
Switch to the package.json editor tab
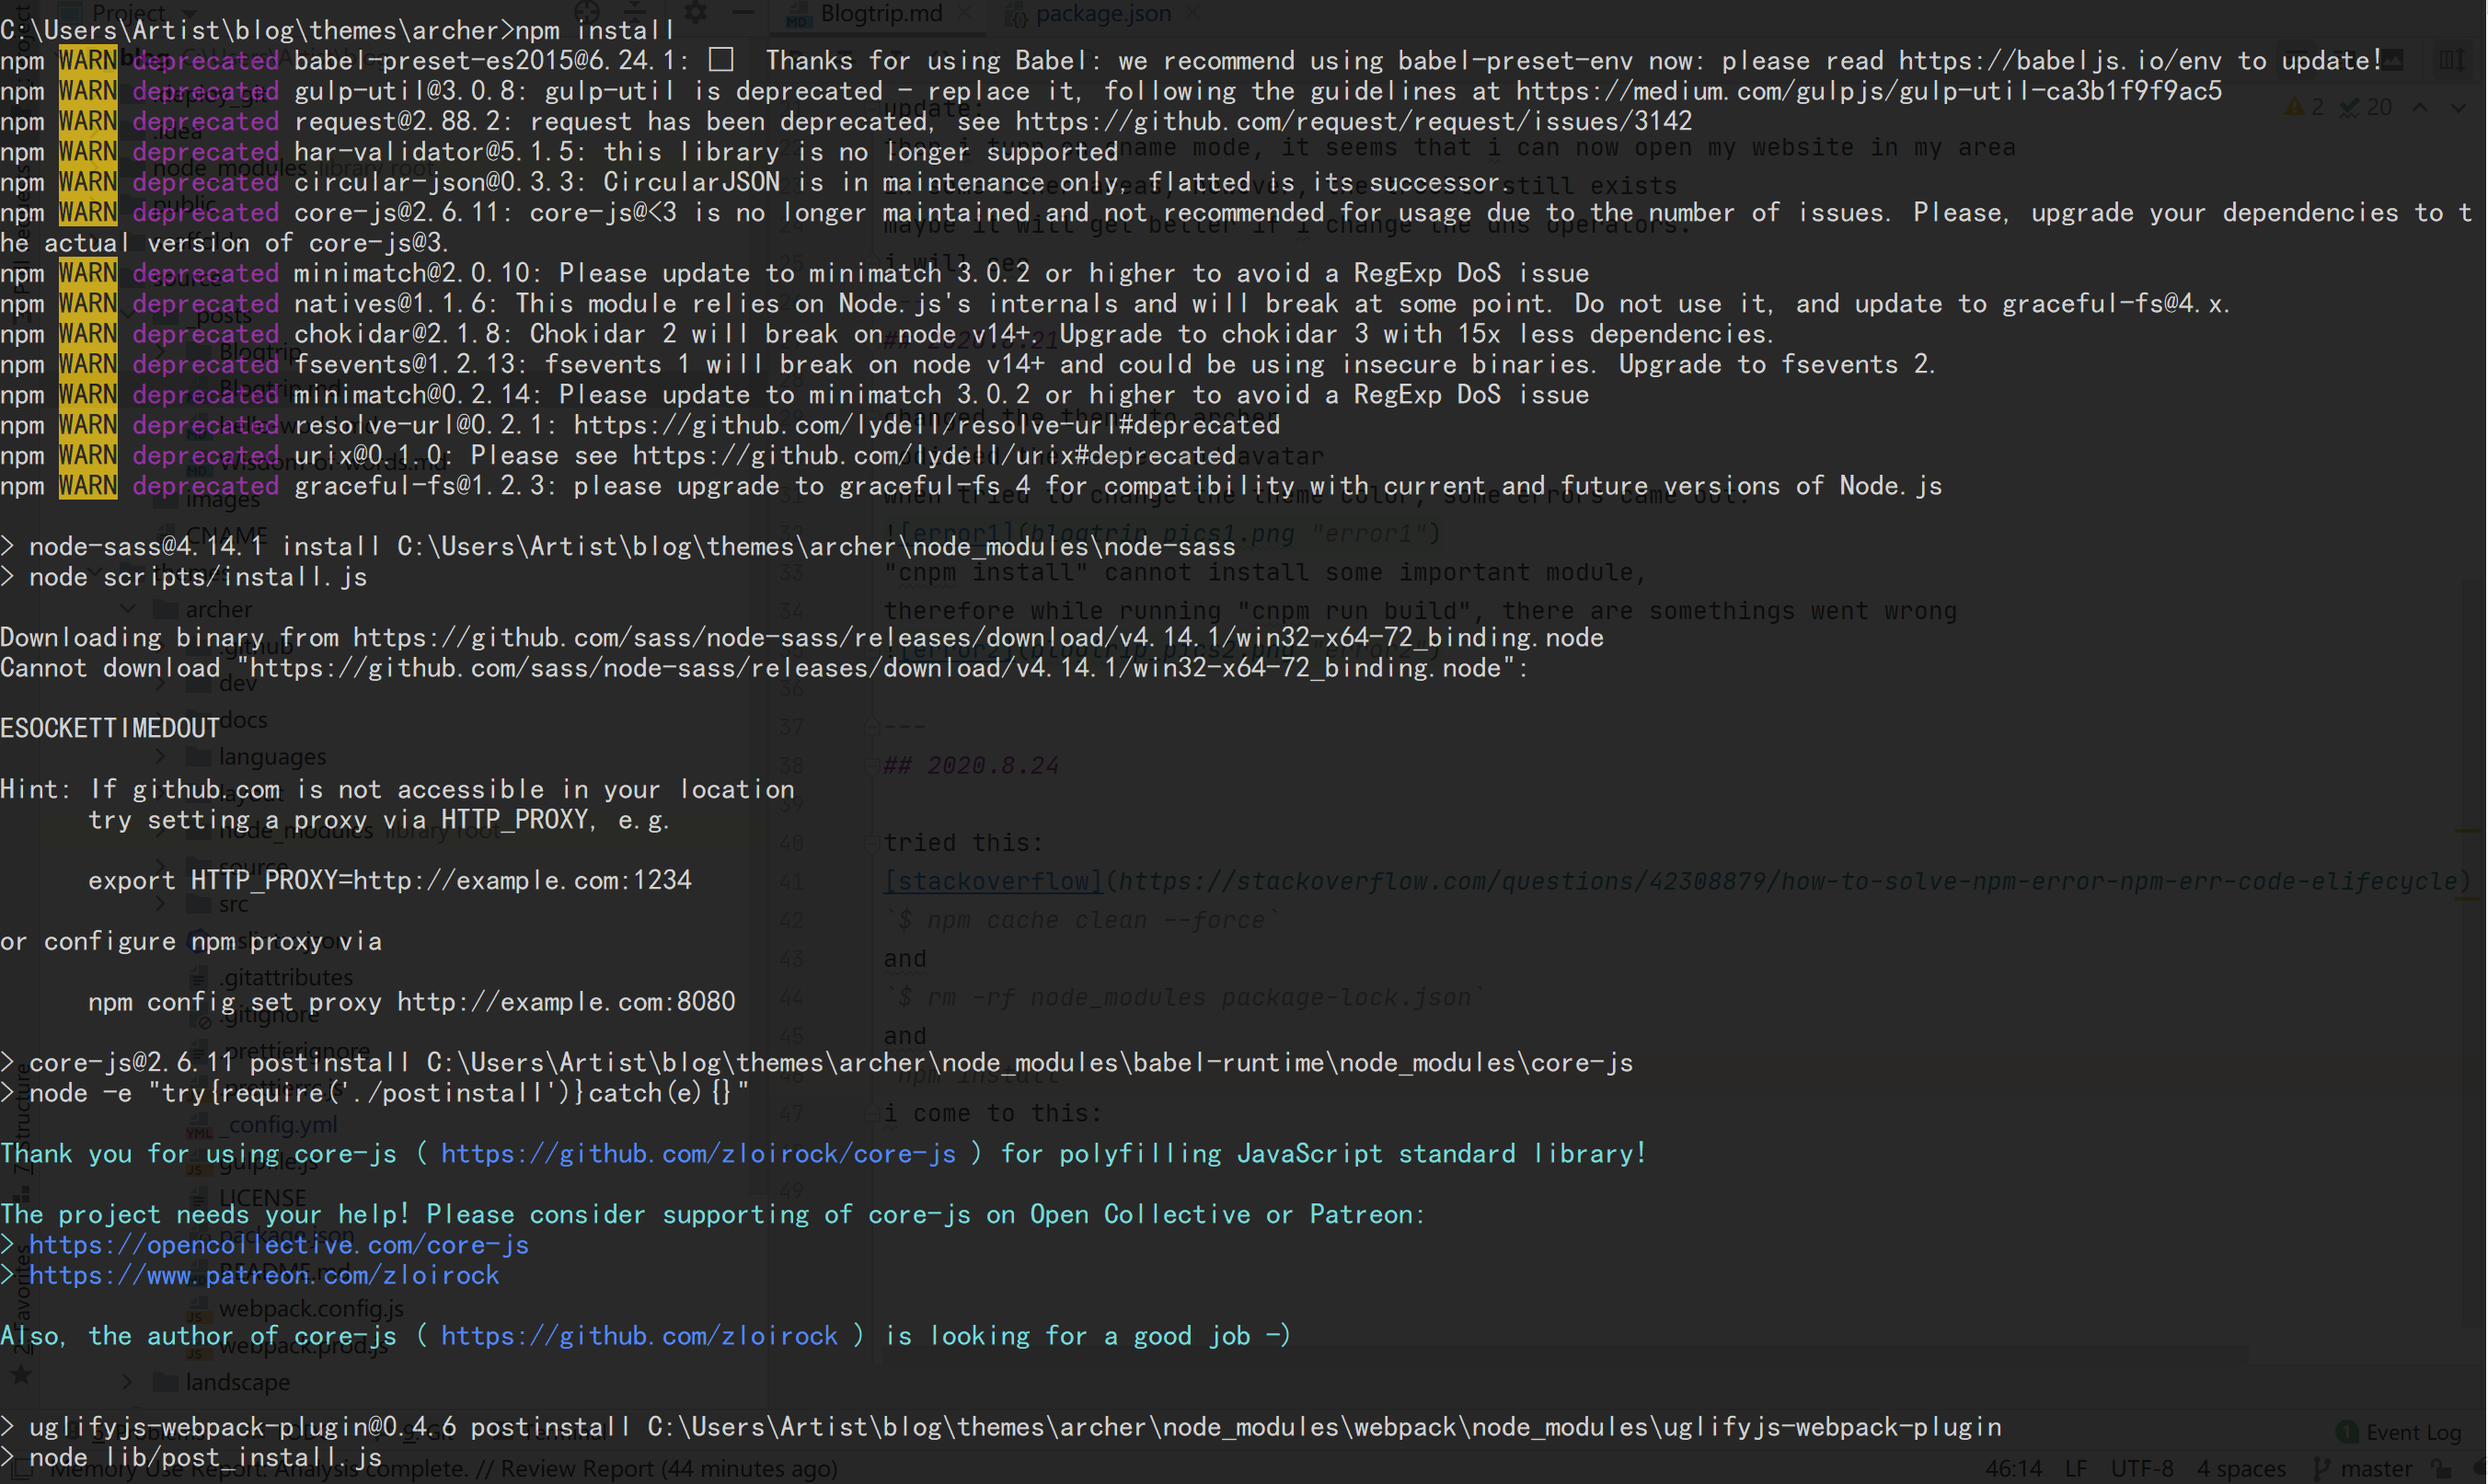[x=1102, y=13]
